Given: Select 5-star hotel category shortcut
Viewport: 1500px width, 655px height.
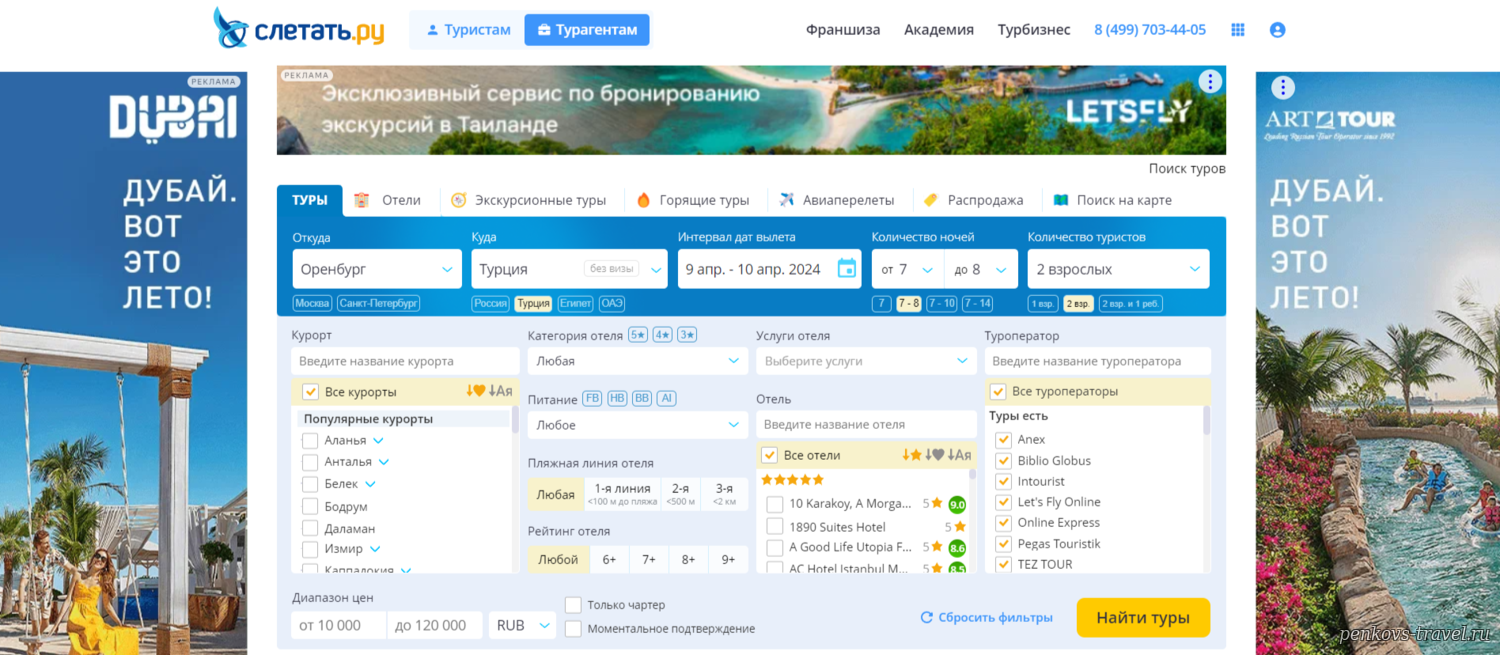Looking at the screenshot, I should click(x=638, y=335).
